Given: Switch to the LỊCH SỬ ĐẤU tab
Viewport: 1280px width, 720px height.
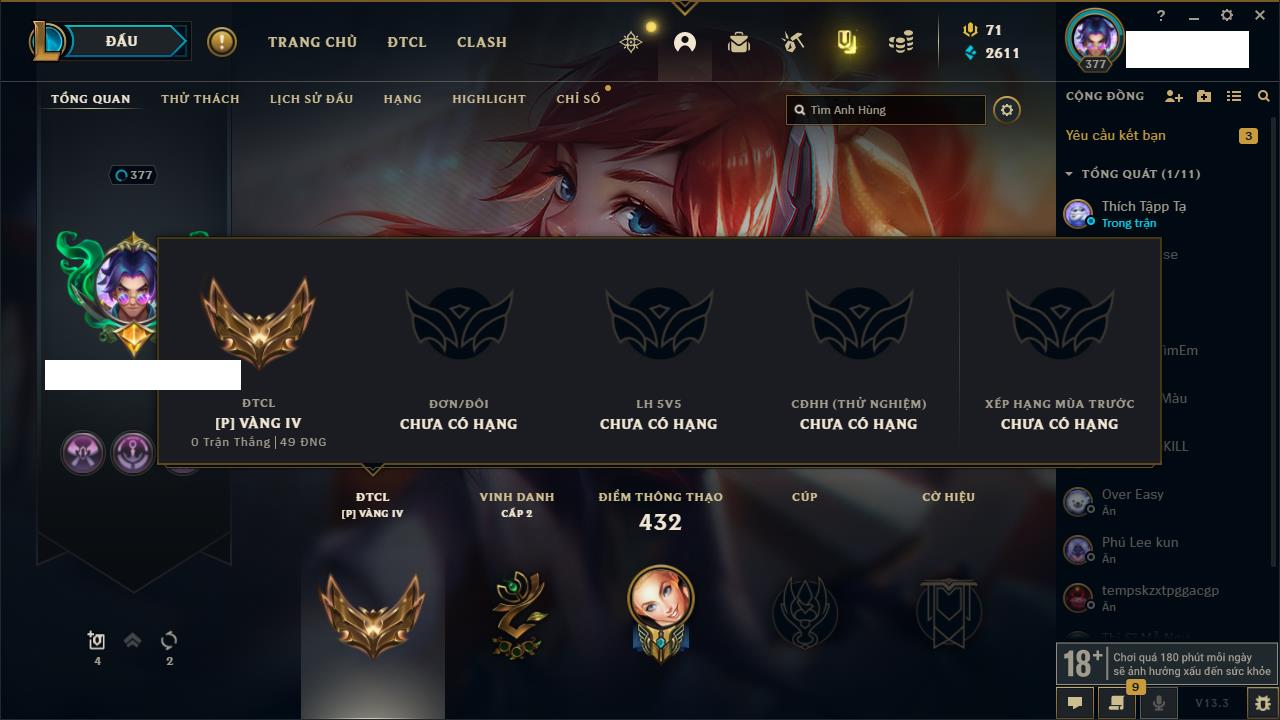Looking at the screenshot, I should point(311,99).
